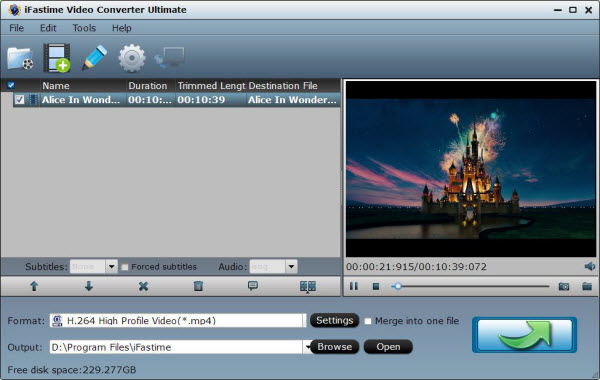The image size is (600, 380).
Task: Toggle the Forced subtitles checkbox
Action: (x=124, y=267)
